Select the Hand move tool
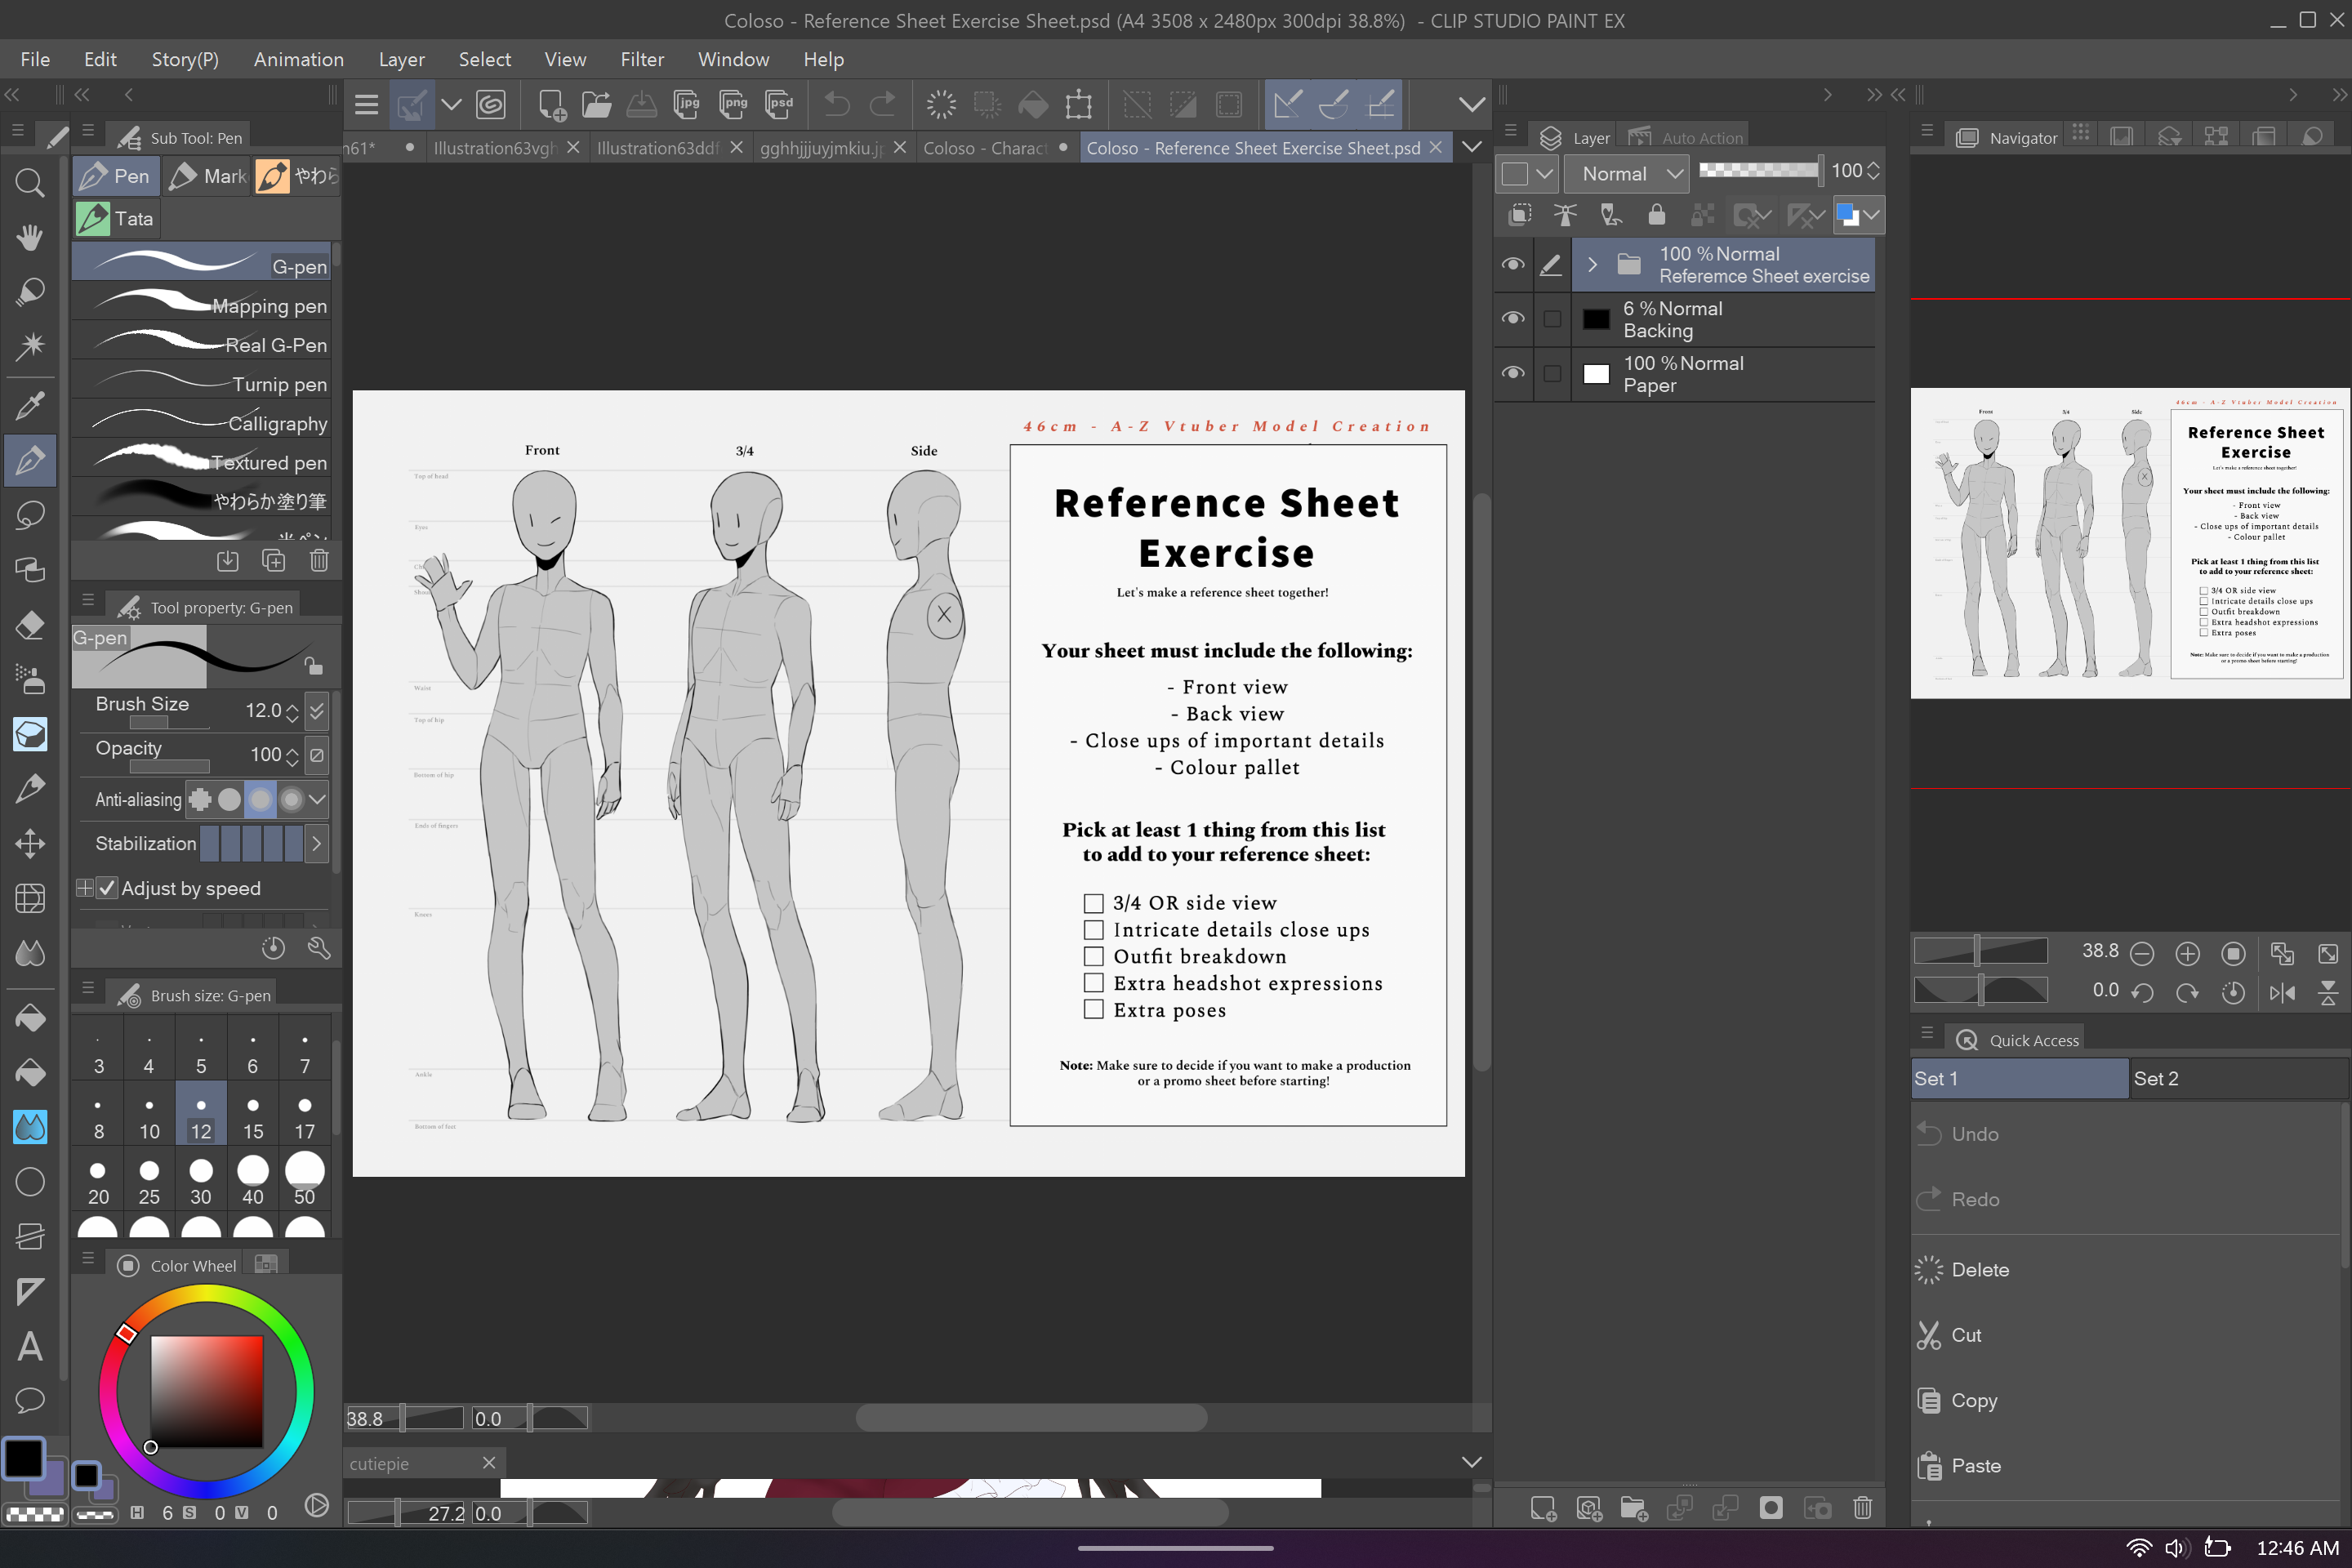 click(x=30, y=238)
